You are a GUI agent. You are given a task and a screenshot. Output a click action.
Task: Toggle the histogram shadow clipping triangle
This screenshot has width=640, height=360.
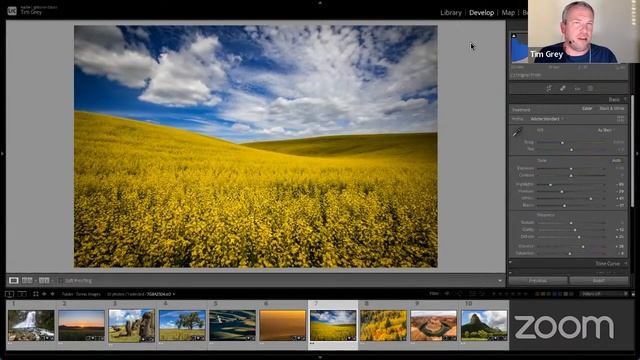click(514, 36)
